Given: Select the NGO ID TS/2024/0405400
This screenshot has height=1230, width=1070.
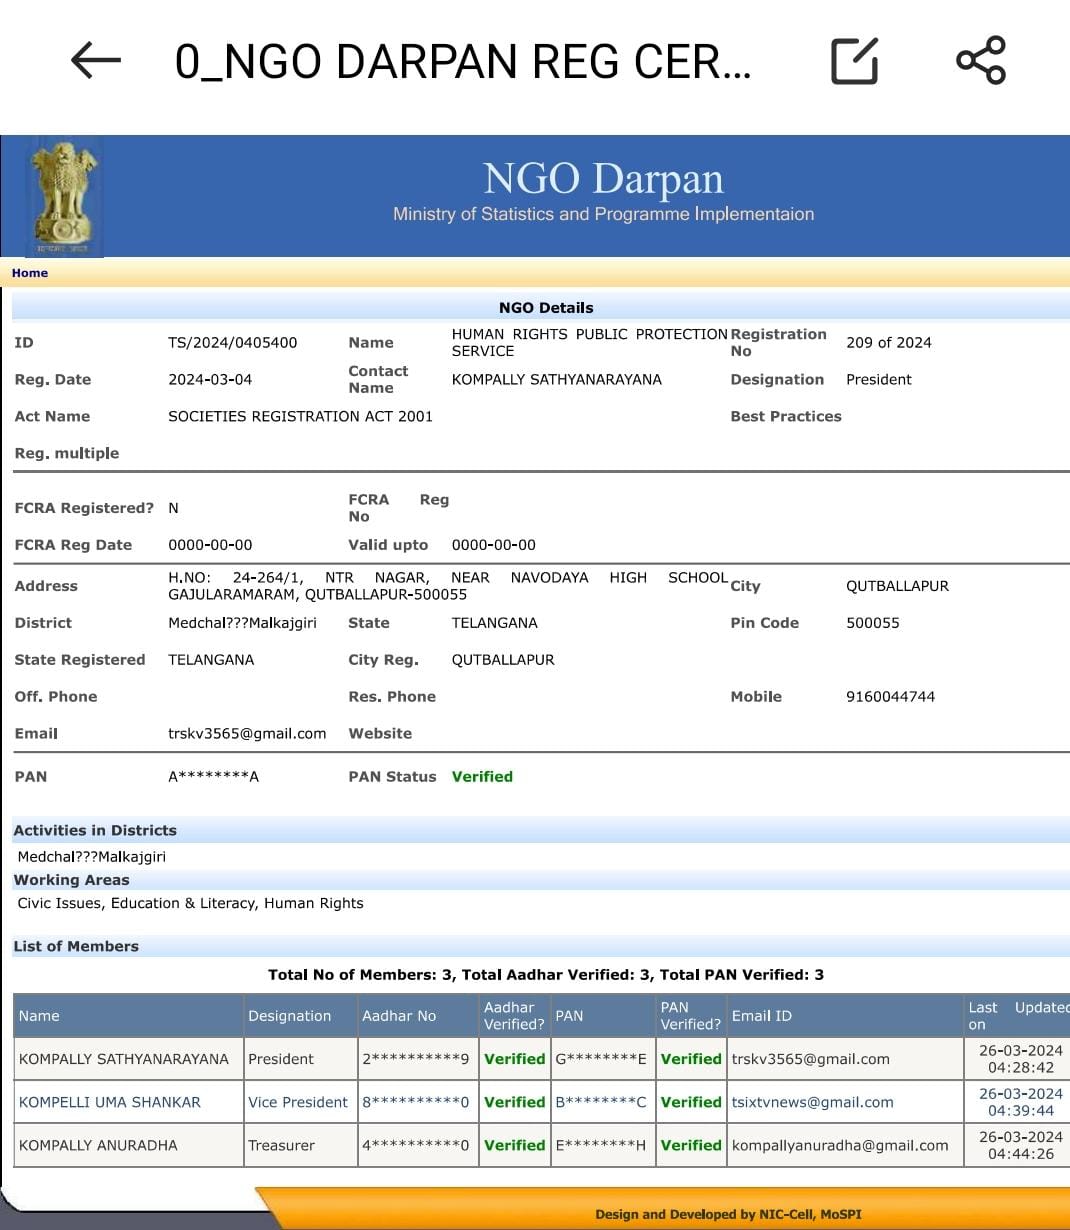Looking at the screenshot, I should pyautogui.click(x=232, y=343).
